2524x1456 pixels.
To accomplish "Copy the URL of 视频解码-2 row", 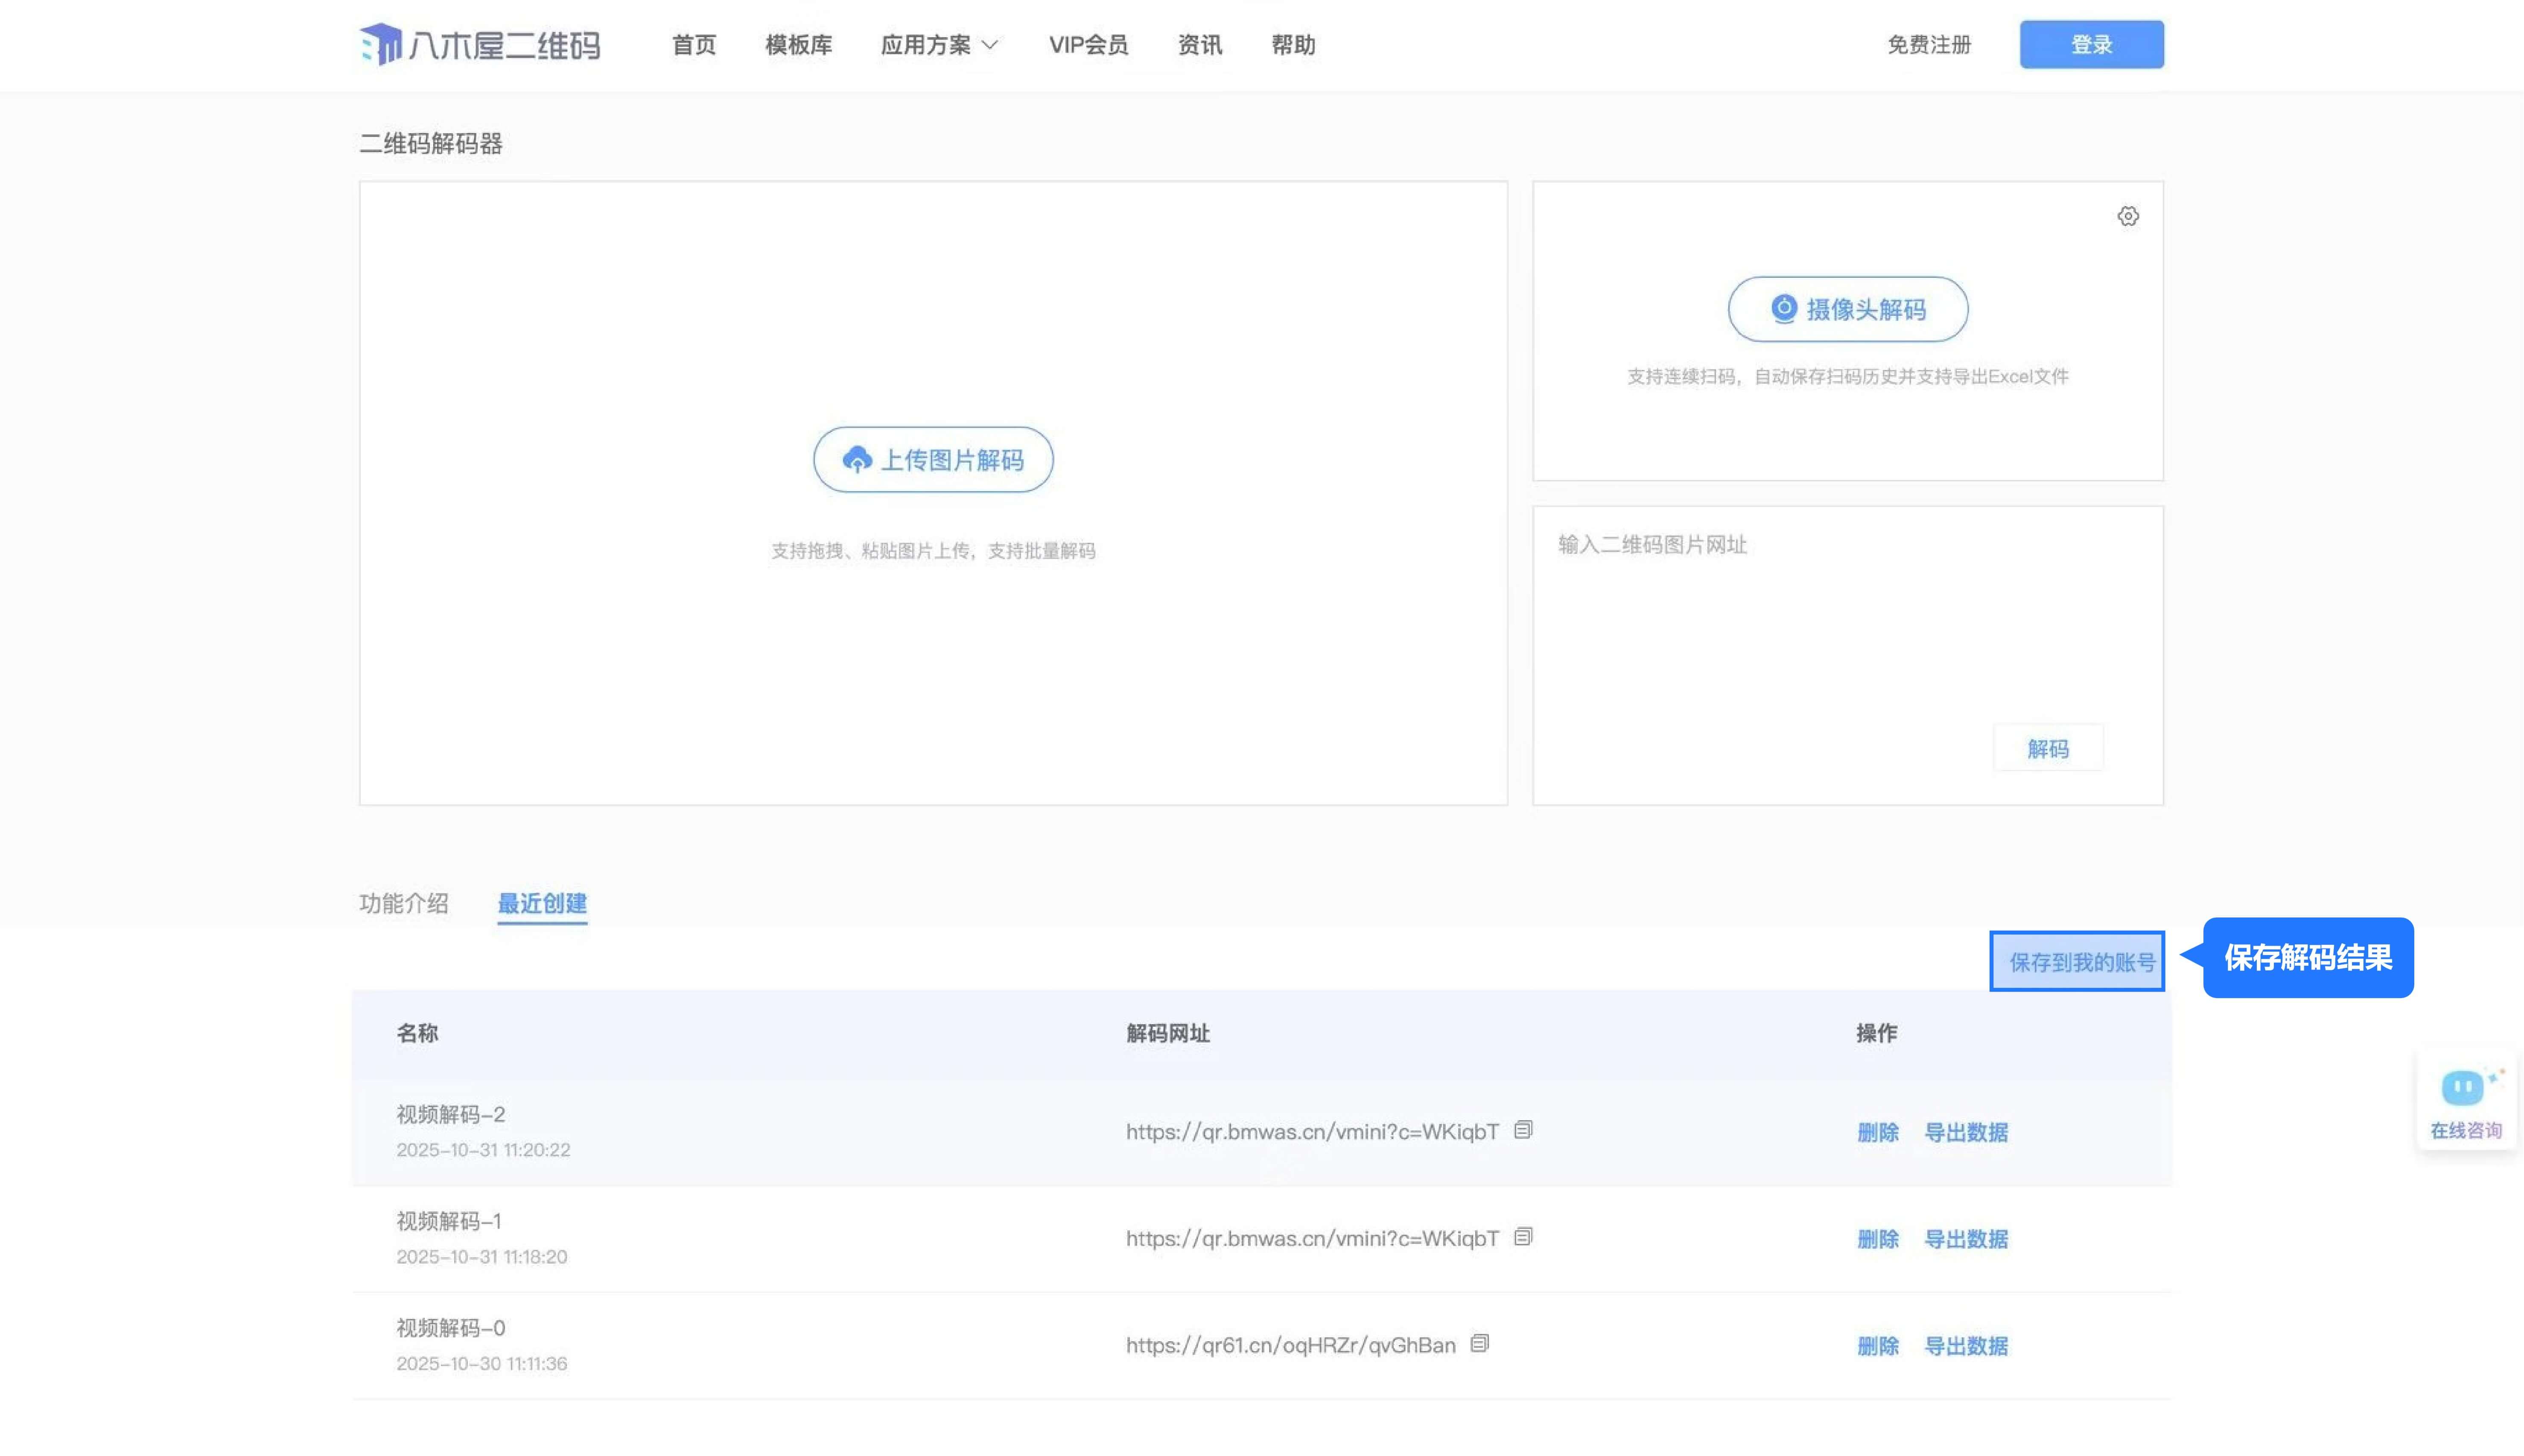I will tap(1522, 1130).
